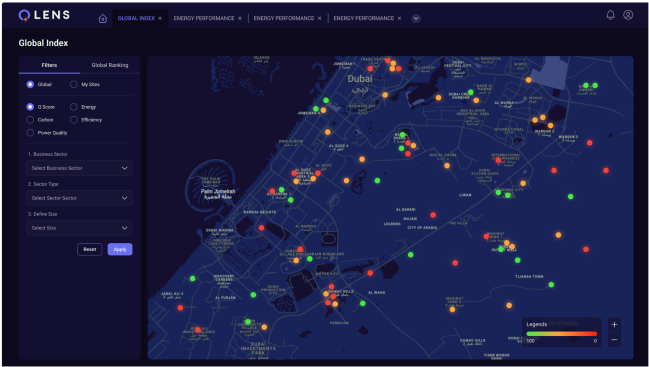The height and width of the screenshot is (367, 649).
Task: Switch to the Global Ranking tab
Action: point(110,65)
